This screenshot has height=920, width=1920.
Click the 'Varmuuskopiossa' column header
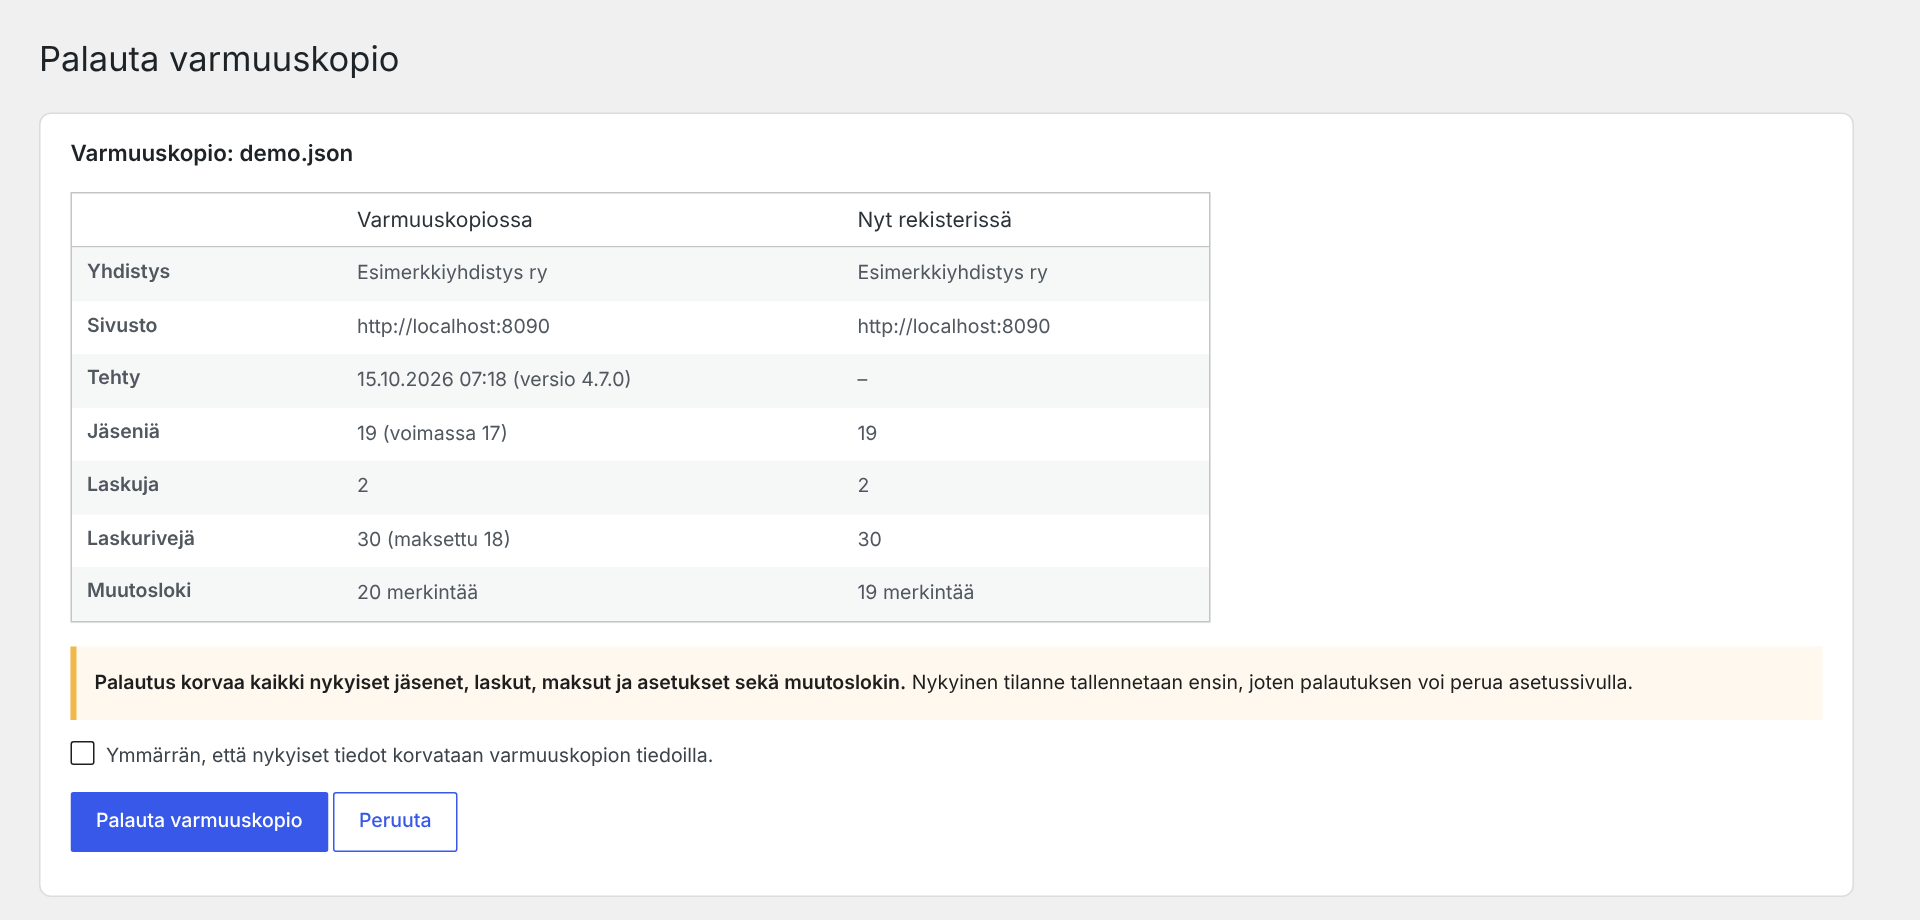445,220
